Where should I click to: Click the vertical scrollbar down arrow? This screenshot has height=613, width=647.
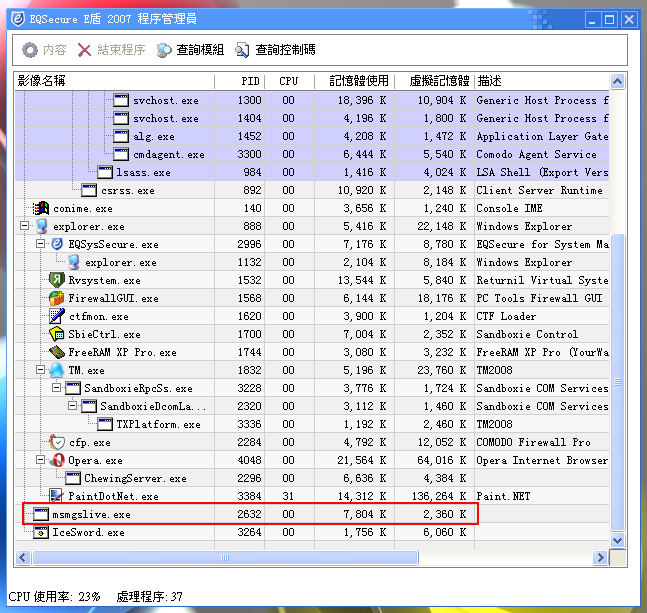click(617, 540)
